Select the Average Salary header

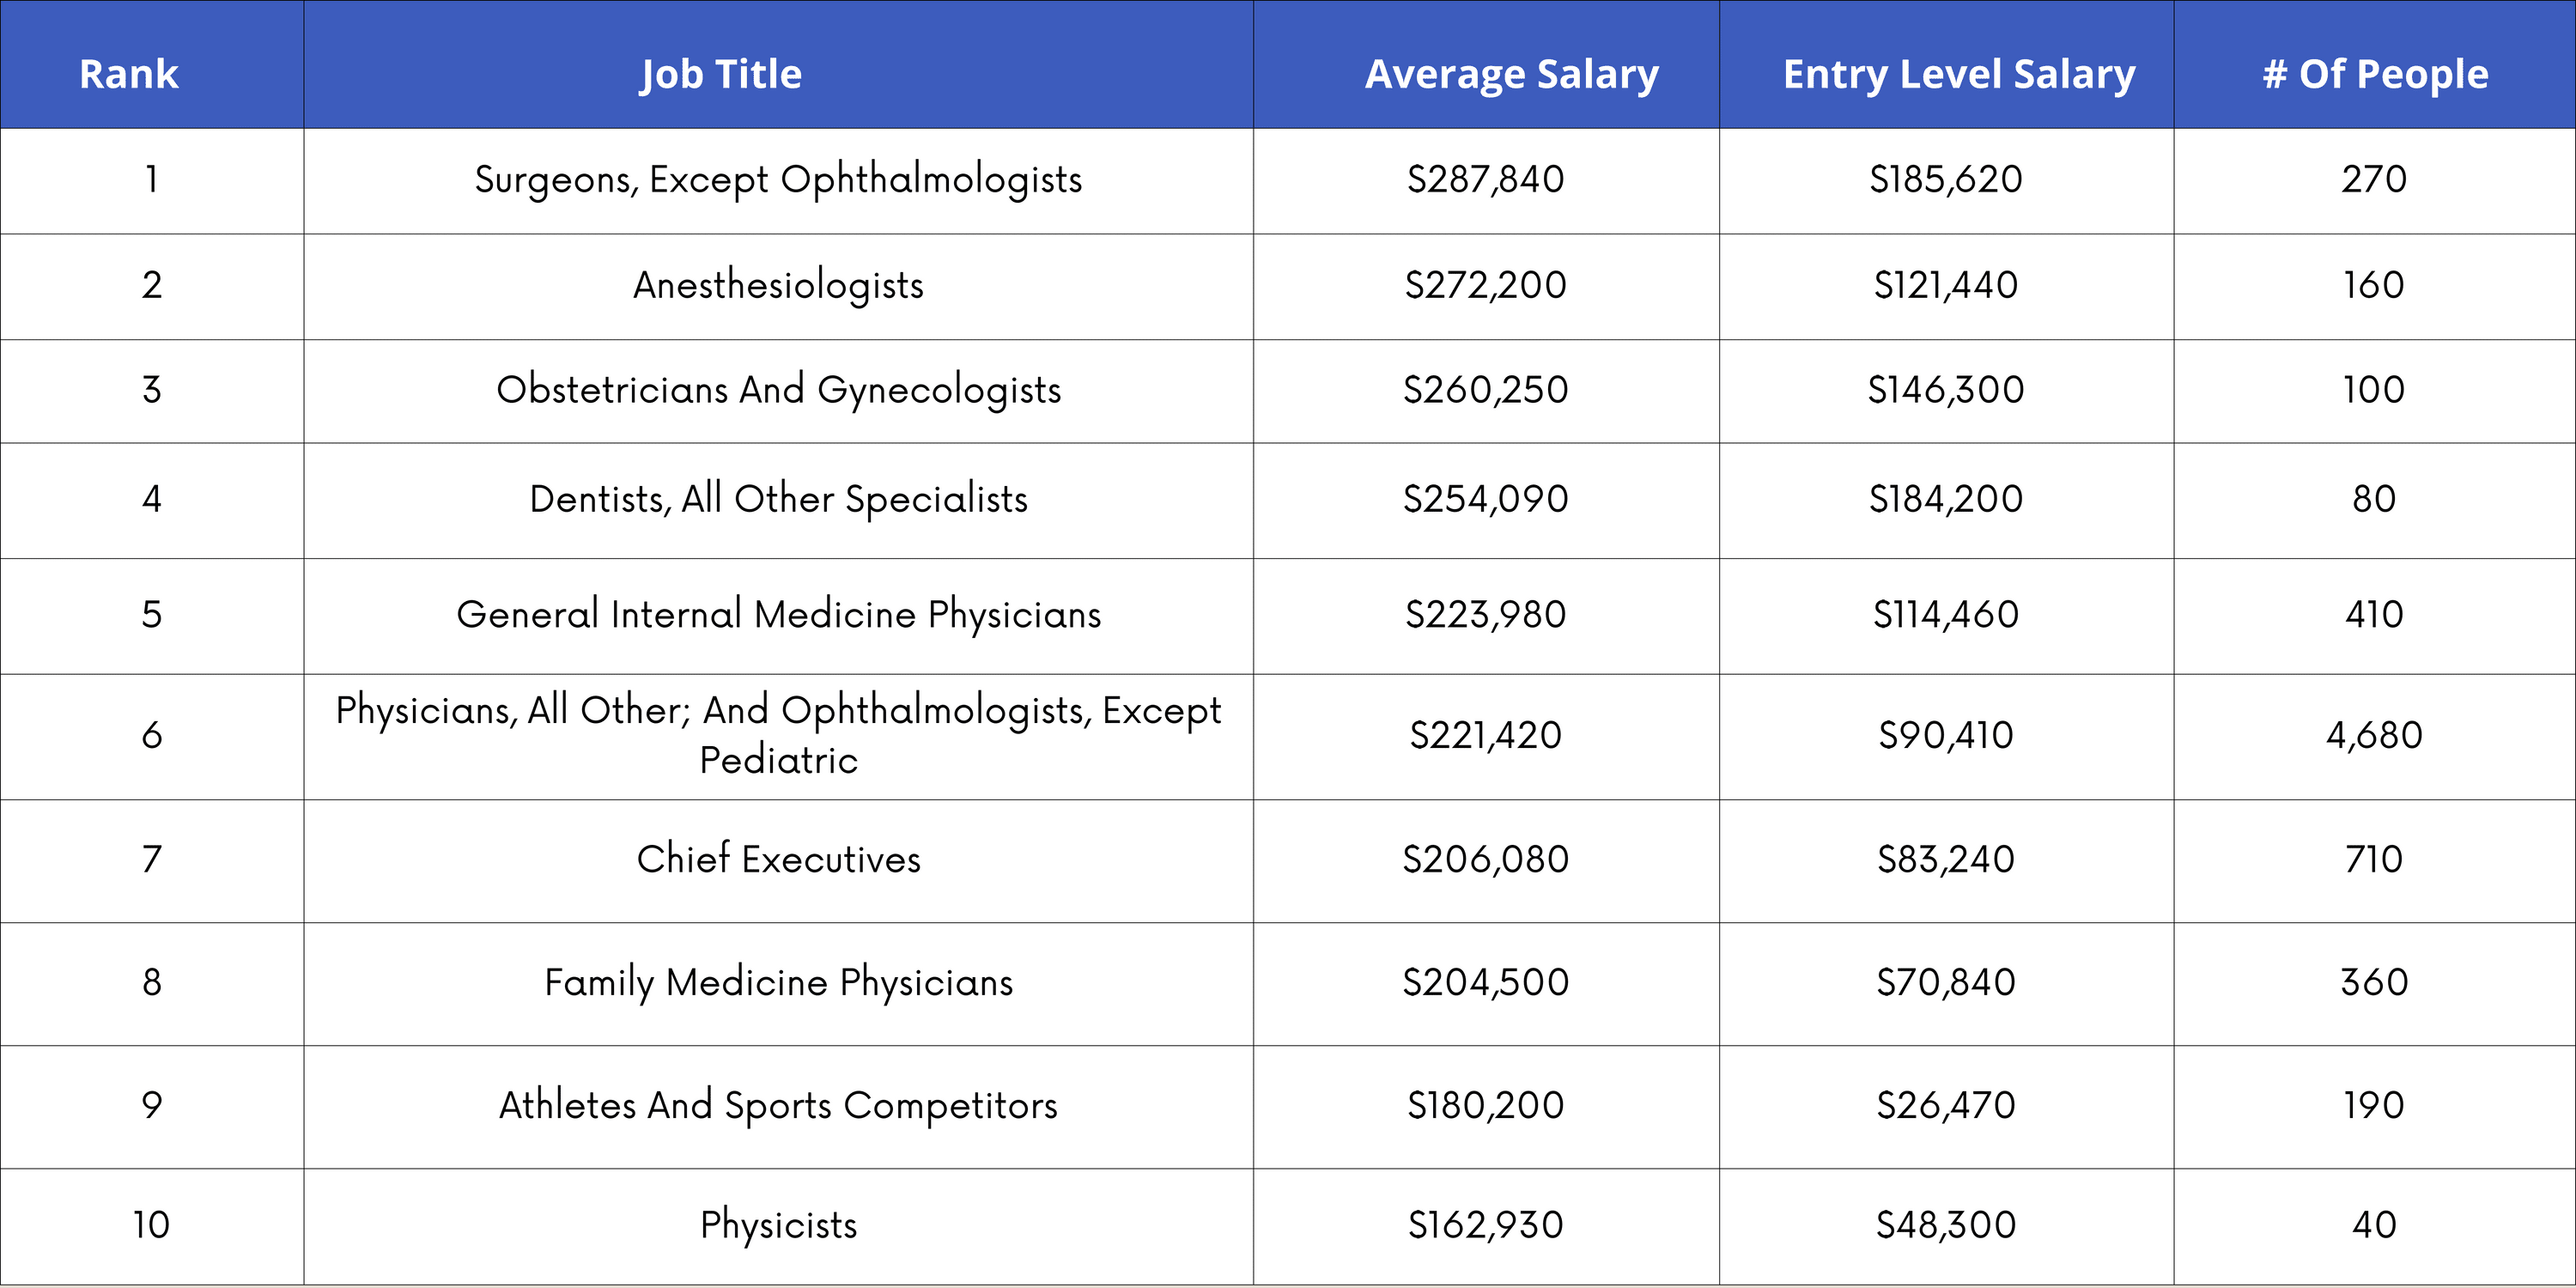(x=1511, y=74)
